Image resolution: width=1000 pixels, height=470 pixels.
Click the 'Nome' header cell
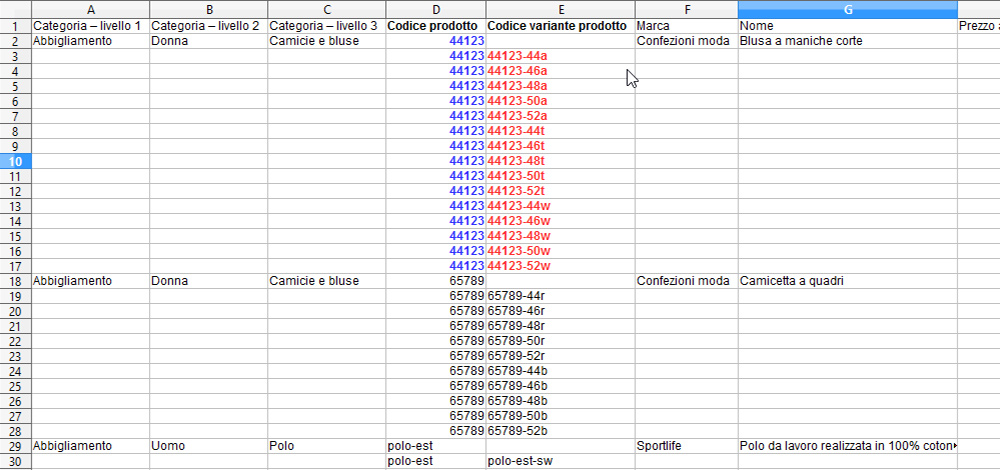tap(848, 26)
